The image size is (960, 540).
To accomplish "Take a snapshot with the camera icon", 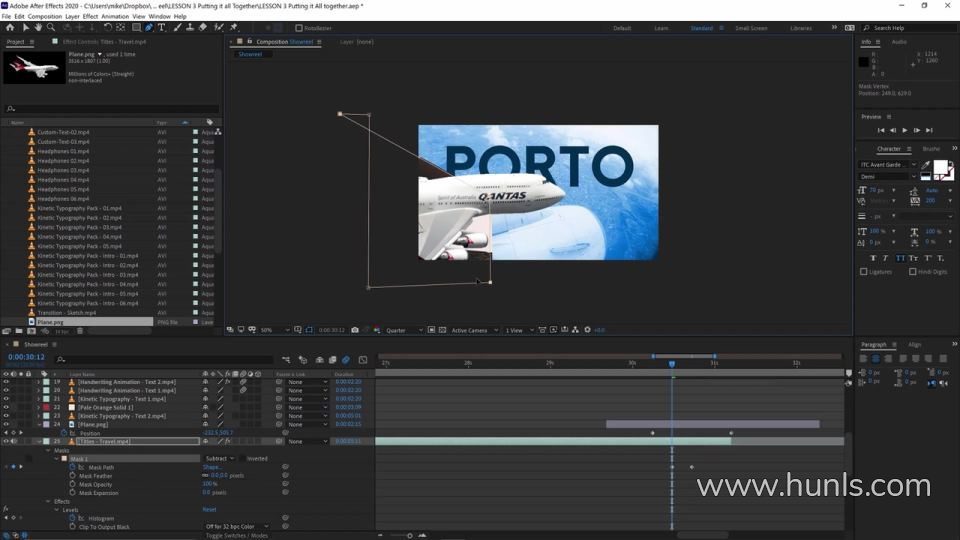I will 353,330.
